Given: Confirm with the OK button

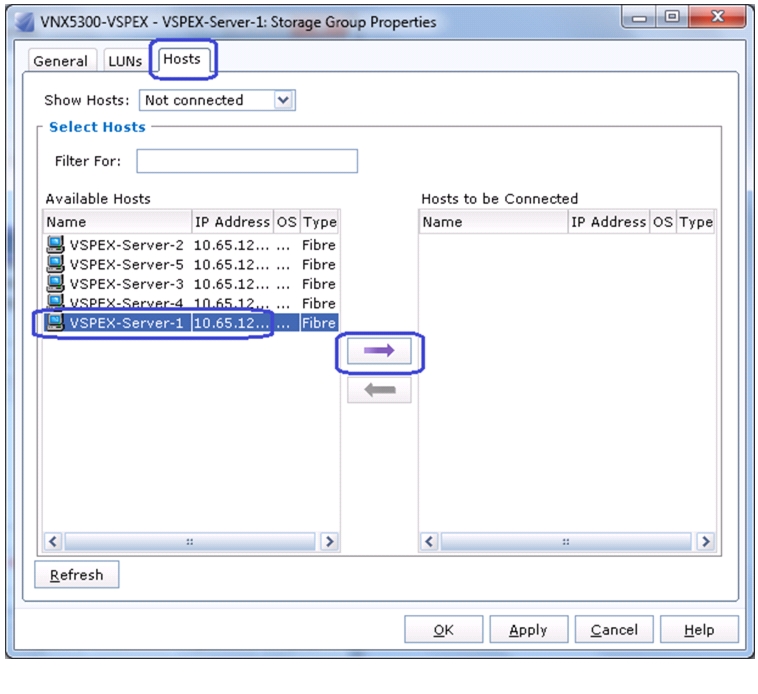Looking at the screenshot, I should [443, 630].
